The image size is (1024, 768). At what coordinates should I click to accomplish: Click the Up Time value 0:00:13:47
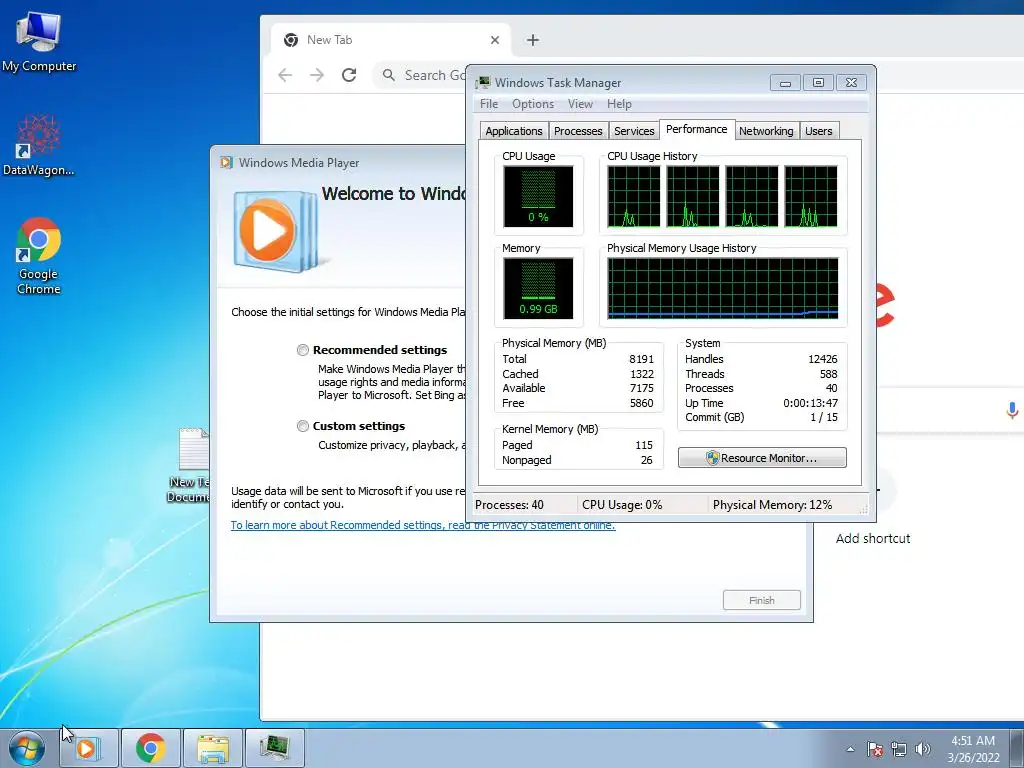point(810,403)
